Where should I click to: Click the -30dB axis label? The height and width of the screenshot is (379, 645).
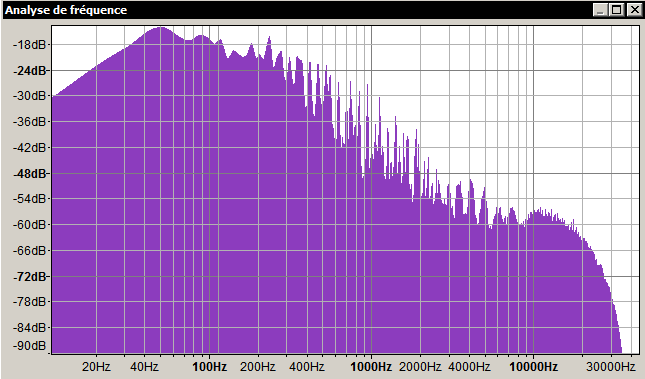coord(30,96)
